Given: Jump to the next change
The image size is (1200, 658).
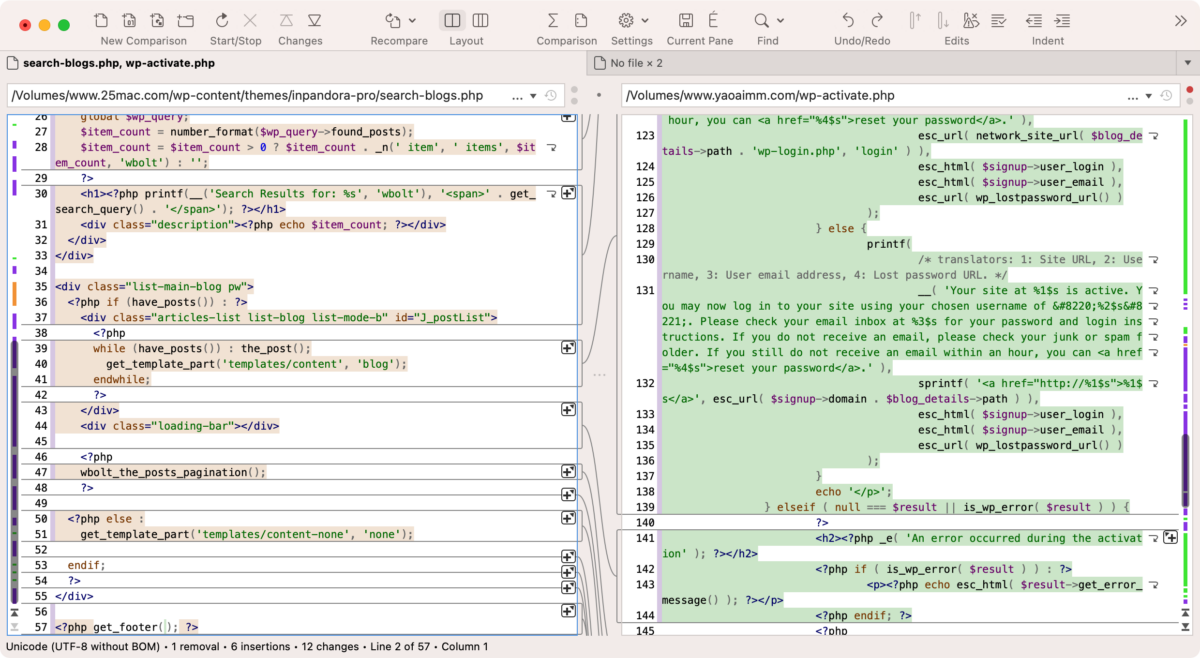Looking at the screenshot, I should [x=315, y=20].
